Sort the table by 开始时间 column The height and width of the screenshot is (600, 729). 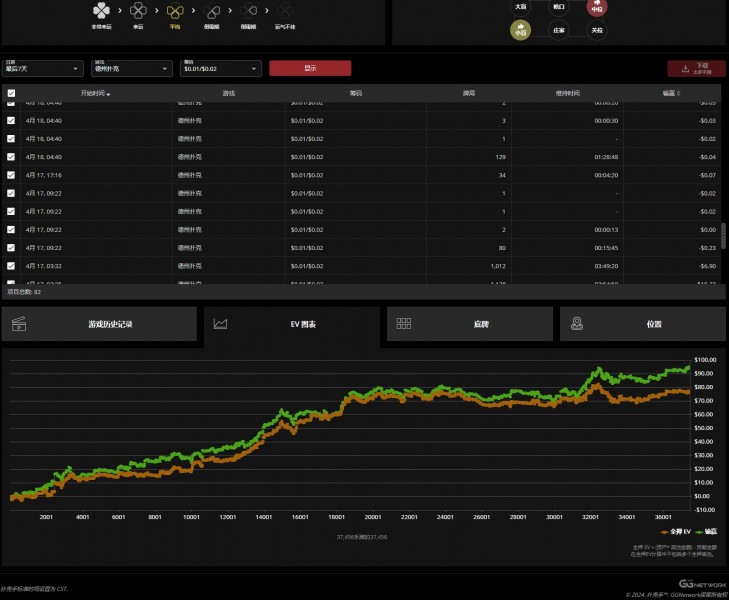pos(88,93)
